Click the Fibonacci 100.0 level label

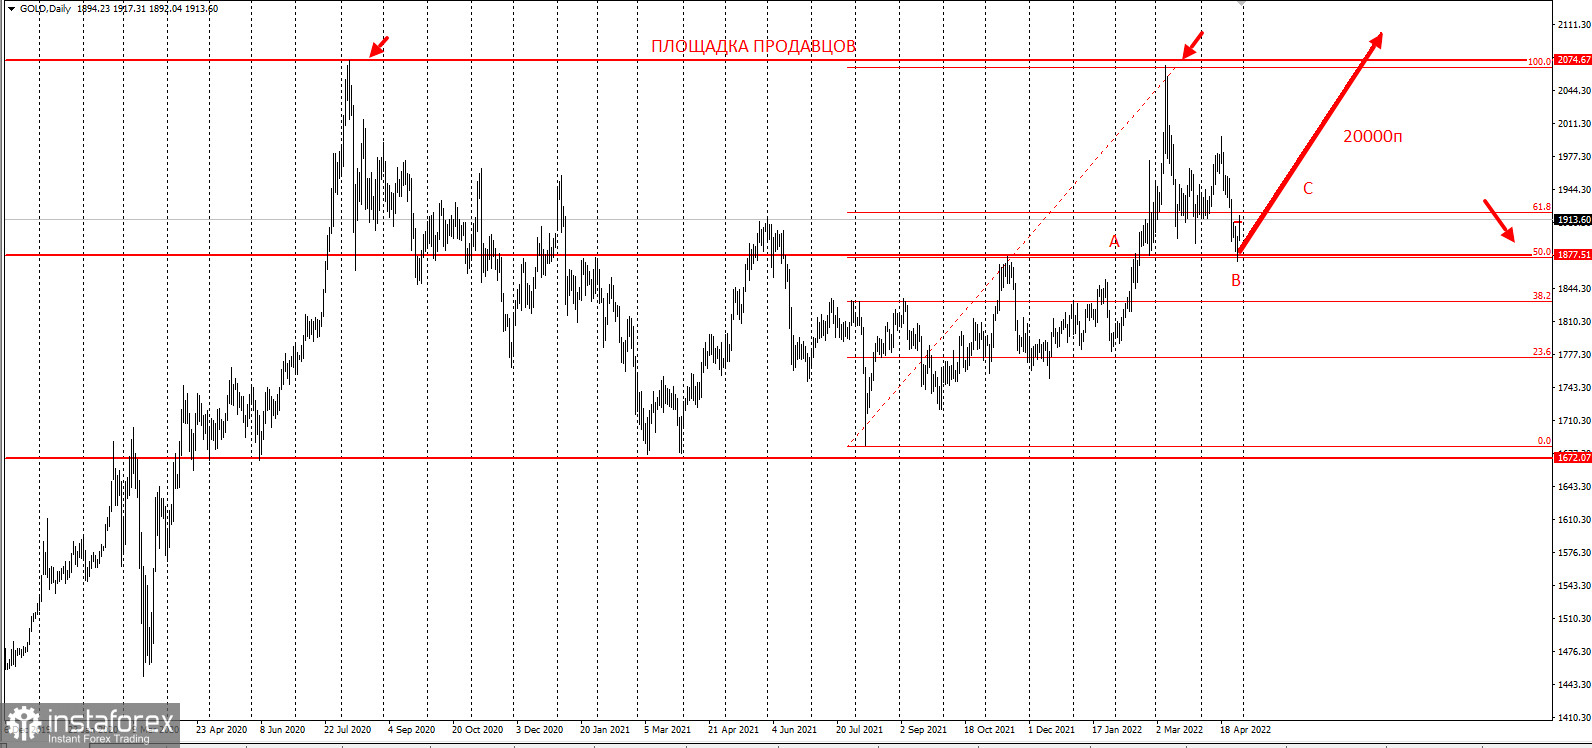pyautogui.click(x=1539, y=62)
